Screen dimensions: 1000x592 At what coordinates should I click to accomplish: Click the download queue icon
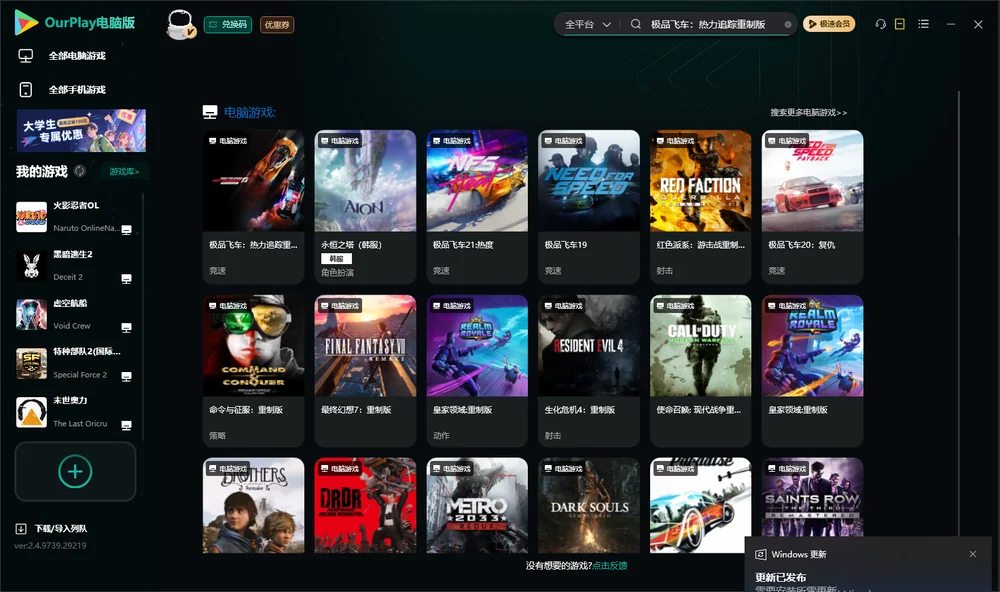pyautogui.click(x=21, y=529)
